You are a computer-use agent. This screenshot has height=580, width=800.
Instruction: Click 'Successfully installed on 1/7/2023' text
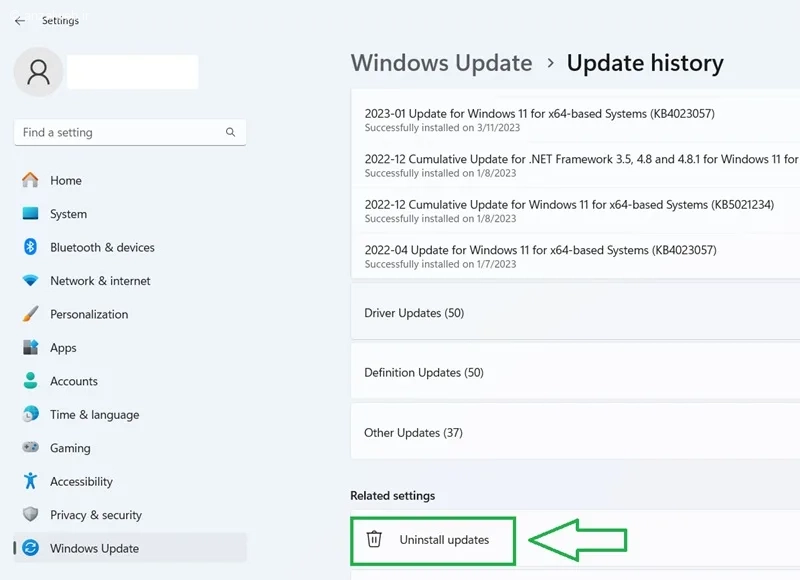[x=440, y=264]
